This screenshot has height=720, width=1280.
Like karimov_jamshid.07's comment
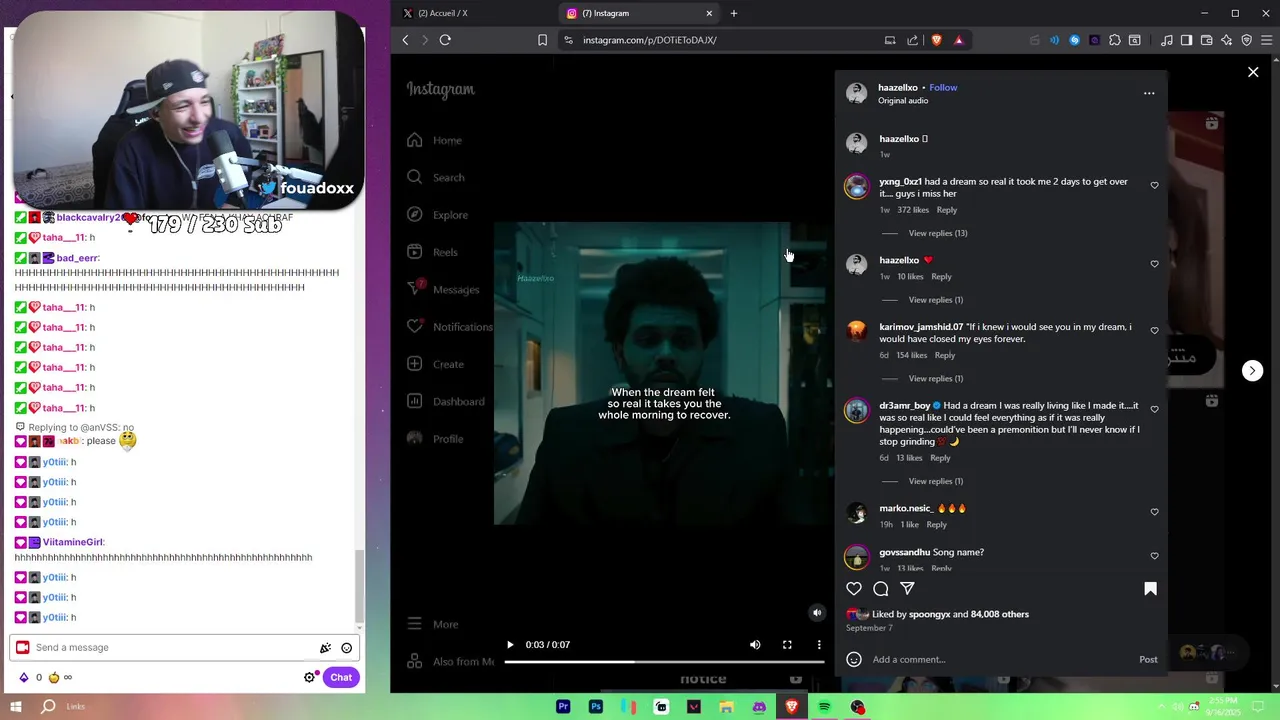click(1154, 331)
